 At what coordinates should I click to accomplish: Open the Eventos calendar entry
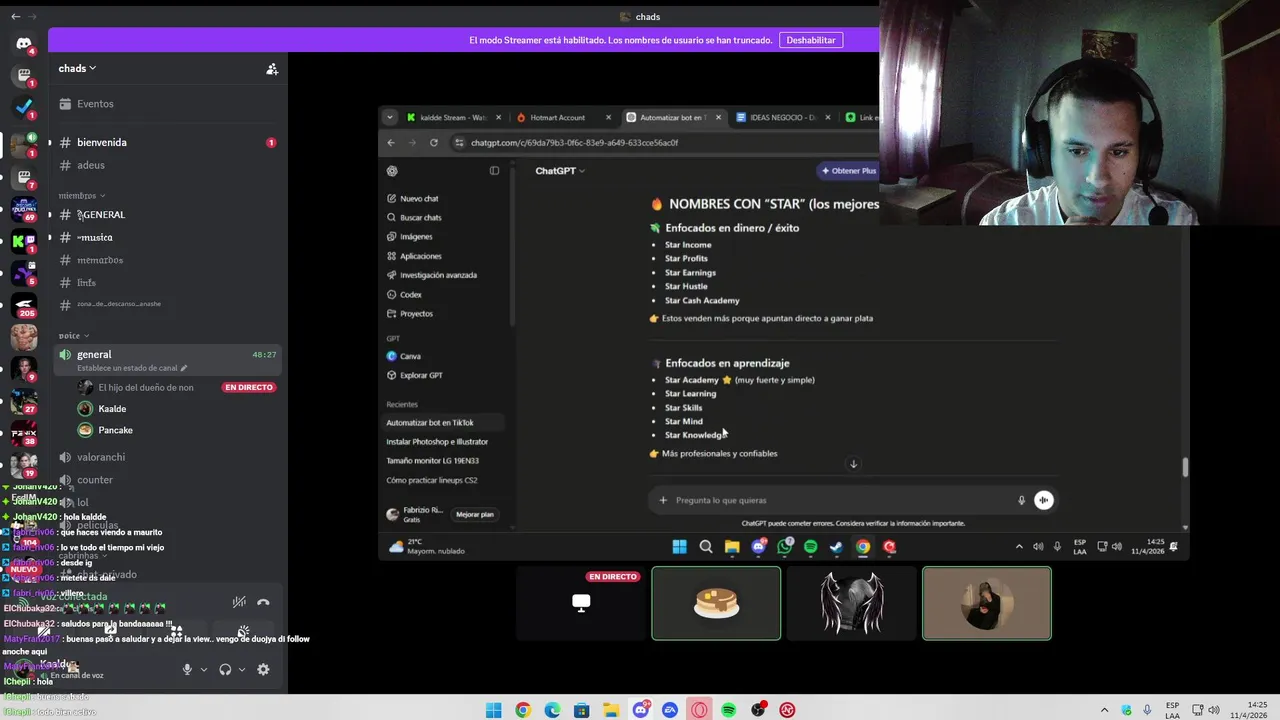(x=168, y=104)
